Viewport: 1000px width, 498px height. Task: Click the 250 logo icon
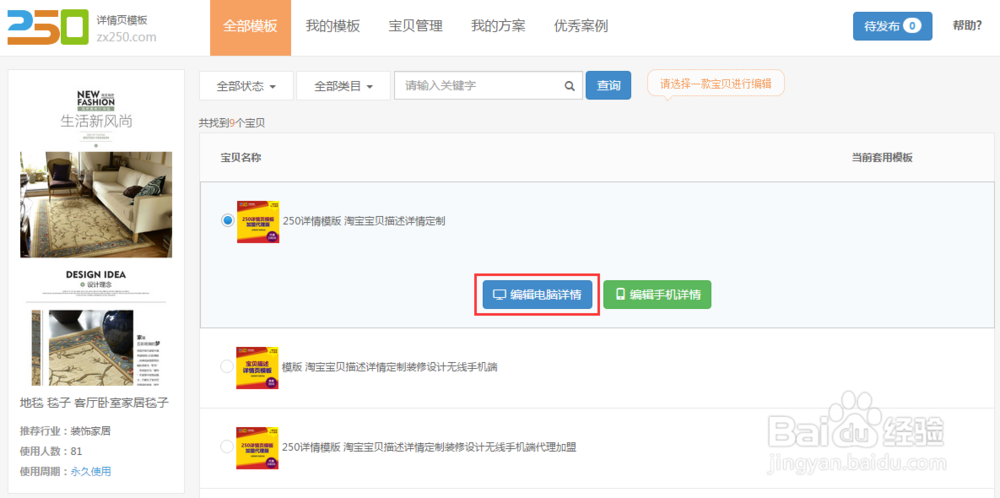click(48, 27)
